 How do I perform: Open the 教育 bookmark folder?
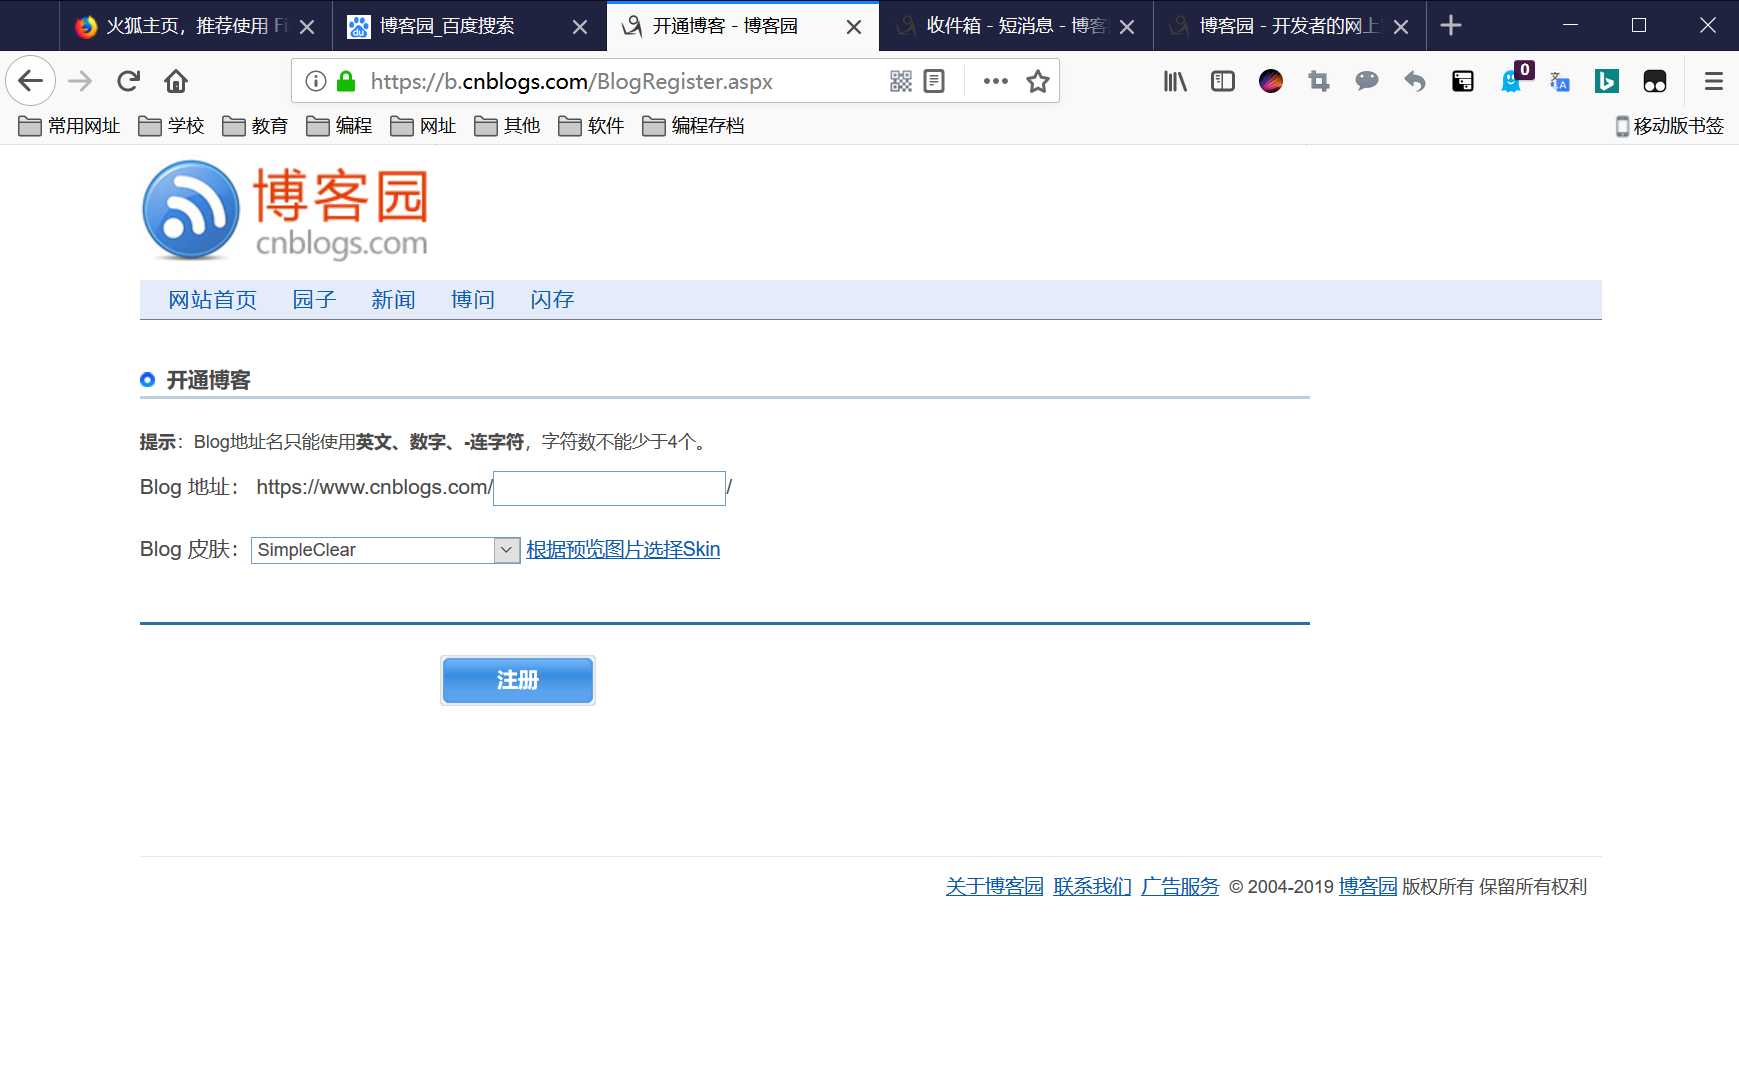click(x=255, y=126)
